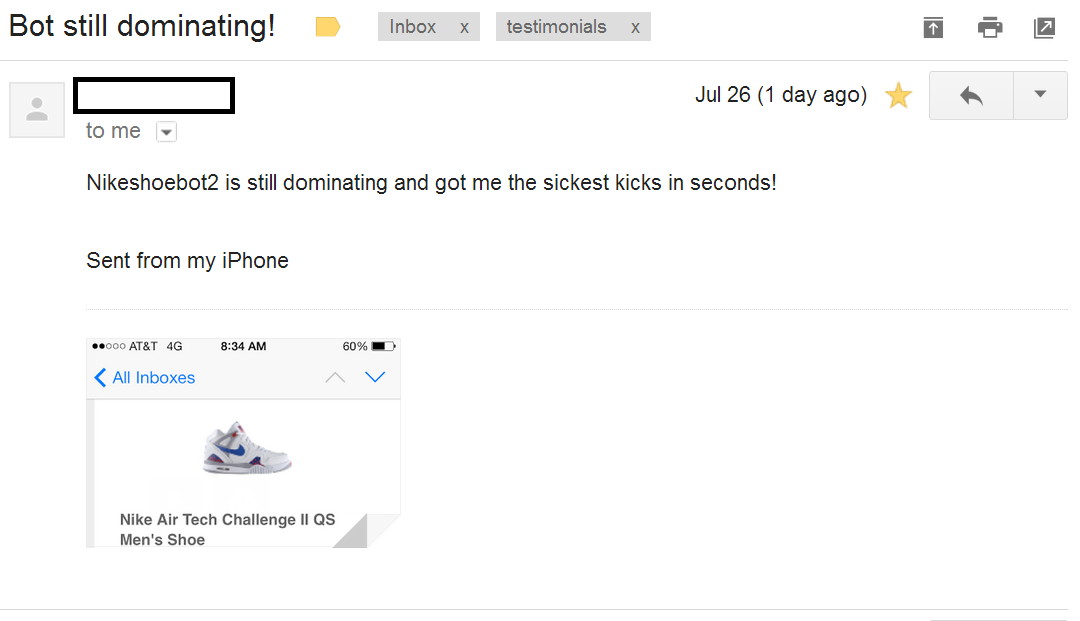Reply with the arrow button

pyautogui.click(x=971, y=96)
